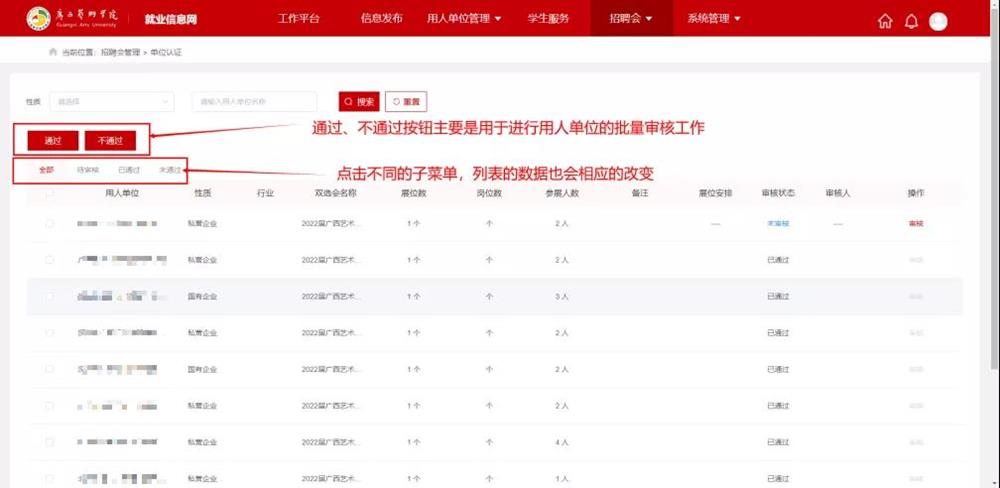Open the 工作平台 menu item
This screenshot has width=1000, height=488.
(x=298, y=19)
